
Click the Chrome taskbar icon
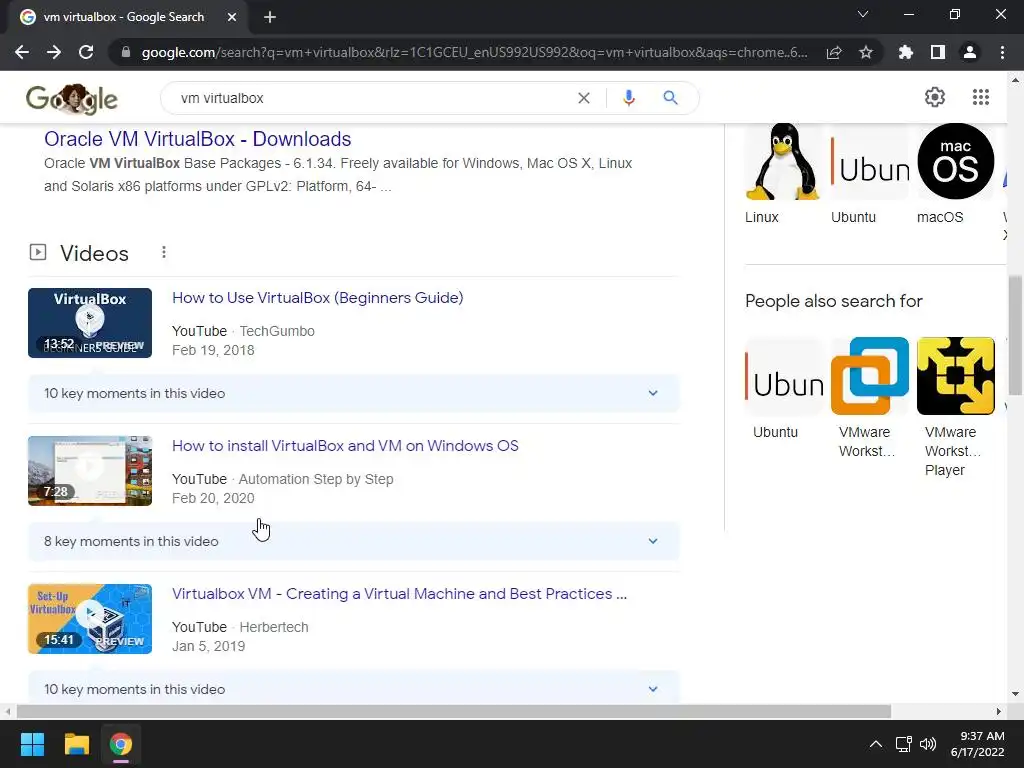tap(121, 744)
